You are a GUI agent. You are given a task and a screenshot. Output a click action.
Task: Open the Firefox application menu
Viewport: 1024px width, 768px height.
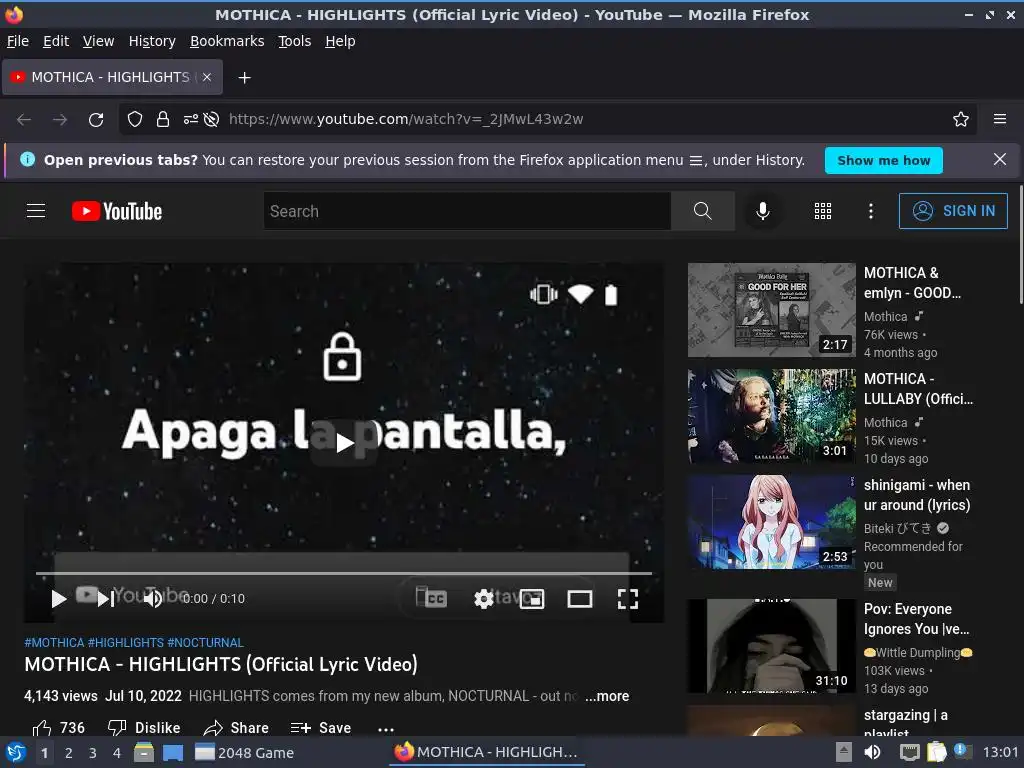[1000, 119]
